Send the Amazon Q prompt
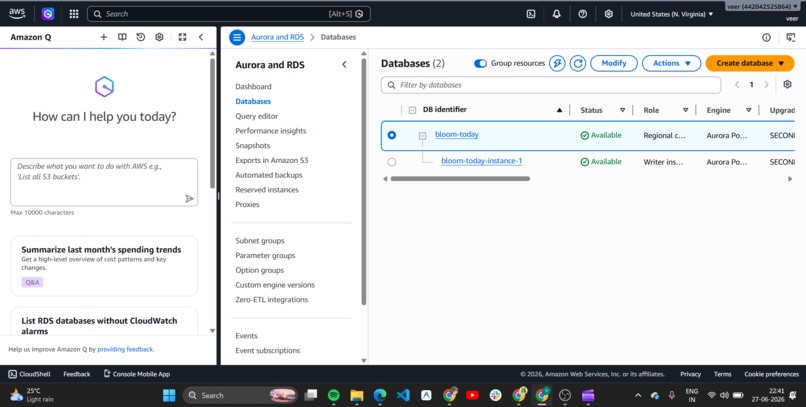 (x=189, y=198)
